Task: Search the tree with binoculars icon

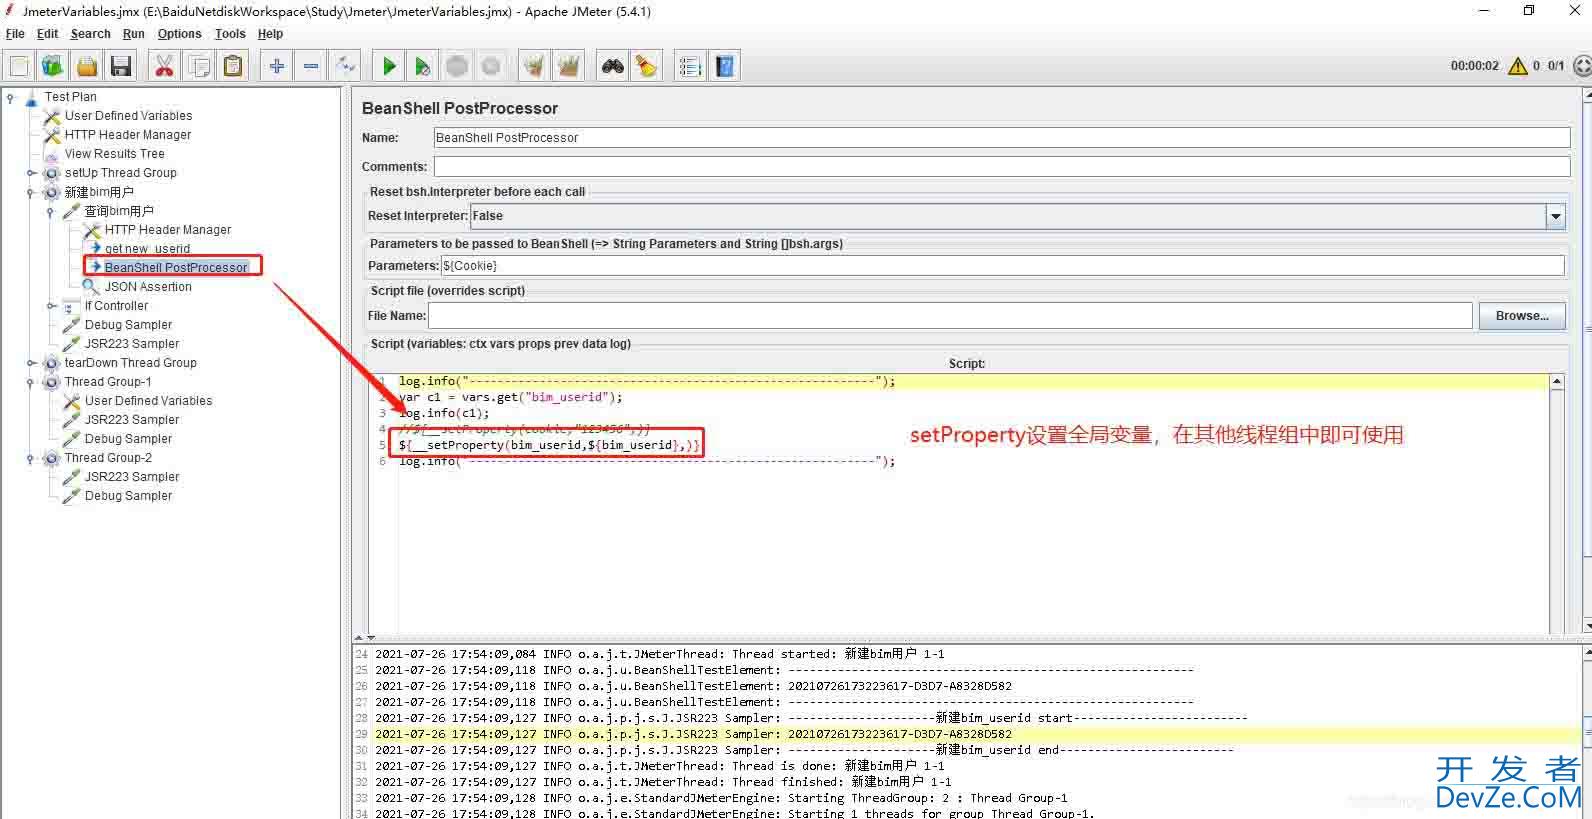Action: click(x=613, y=66)
